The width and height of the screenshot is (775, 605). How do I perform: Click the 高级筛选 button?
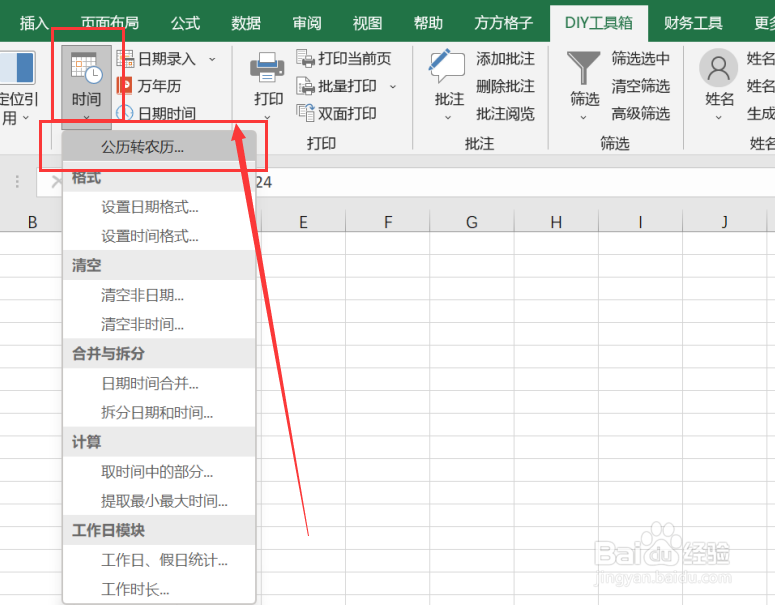click(x=641, y=114)
